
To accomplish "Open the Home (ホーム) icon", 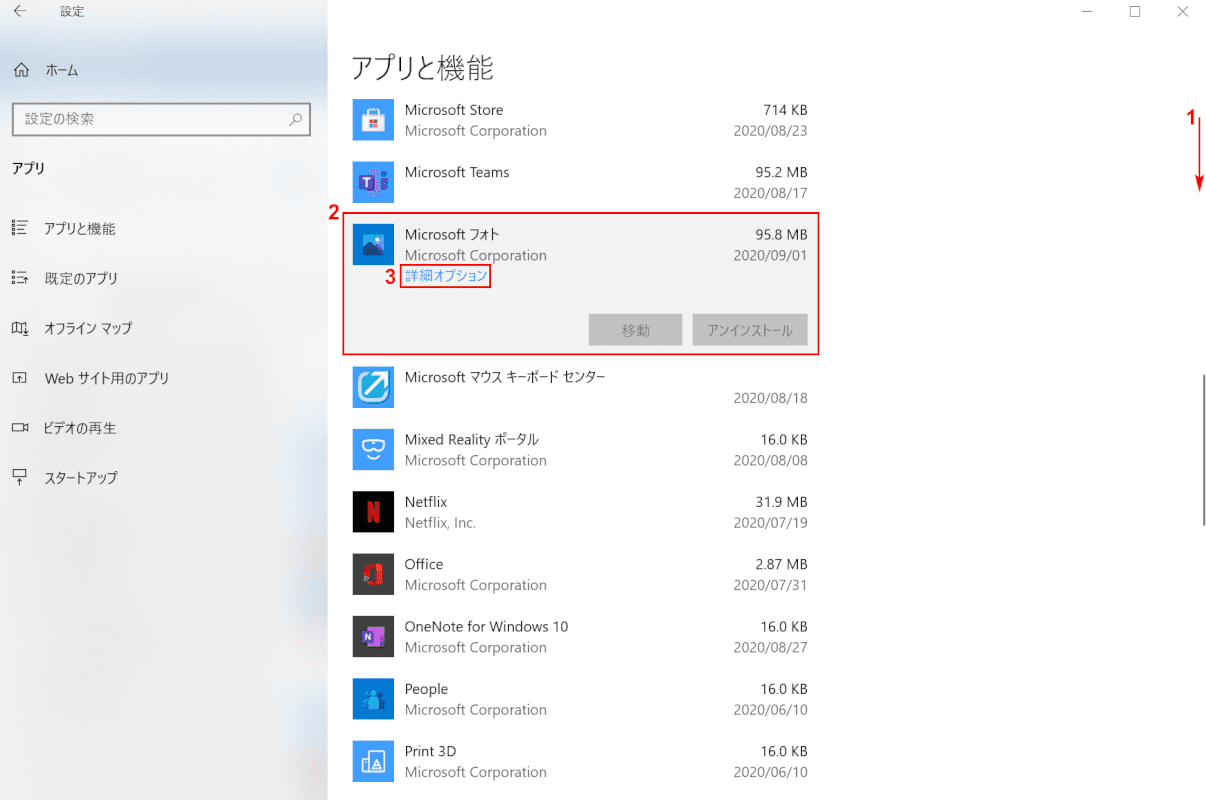I will pos(21,70).
